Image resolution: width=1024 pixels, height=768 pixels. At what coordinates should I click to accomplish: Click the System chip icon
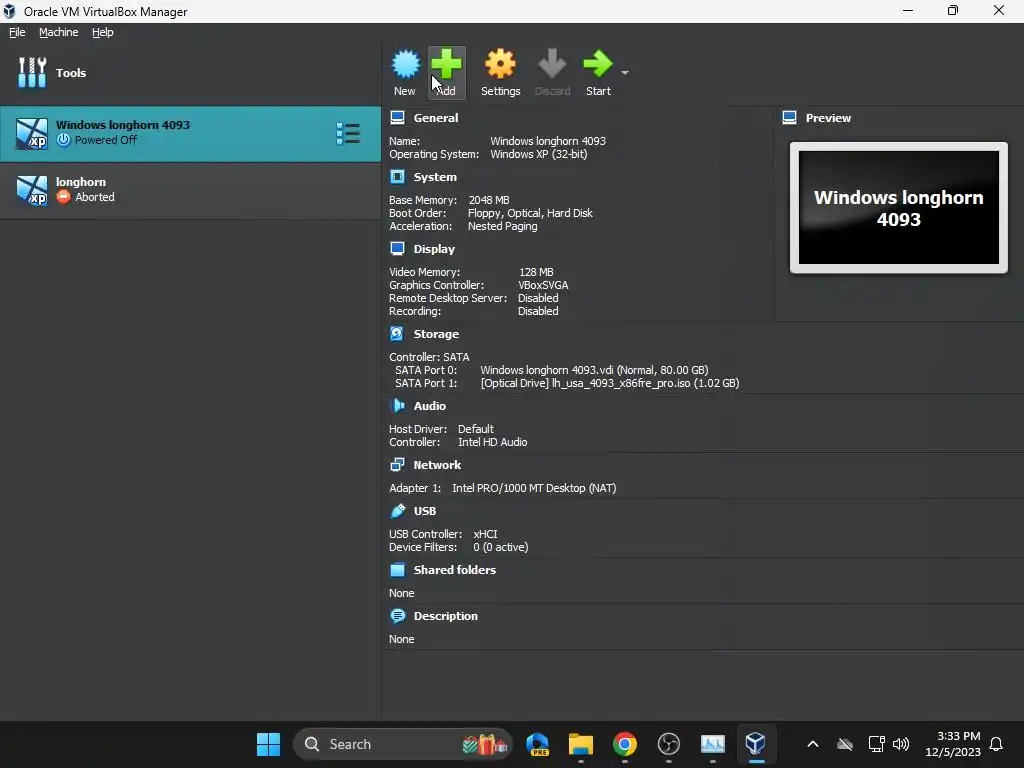point(397,176)
